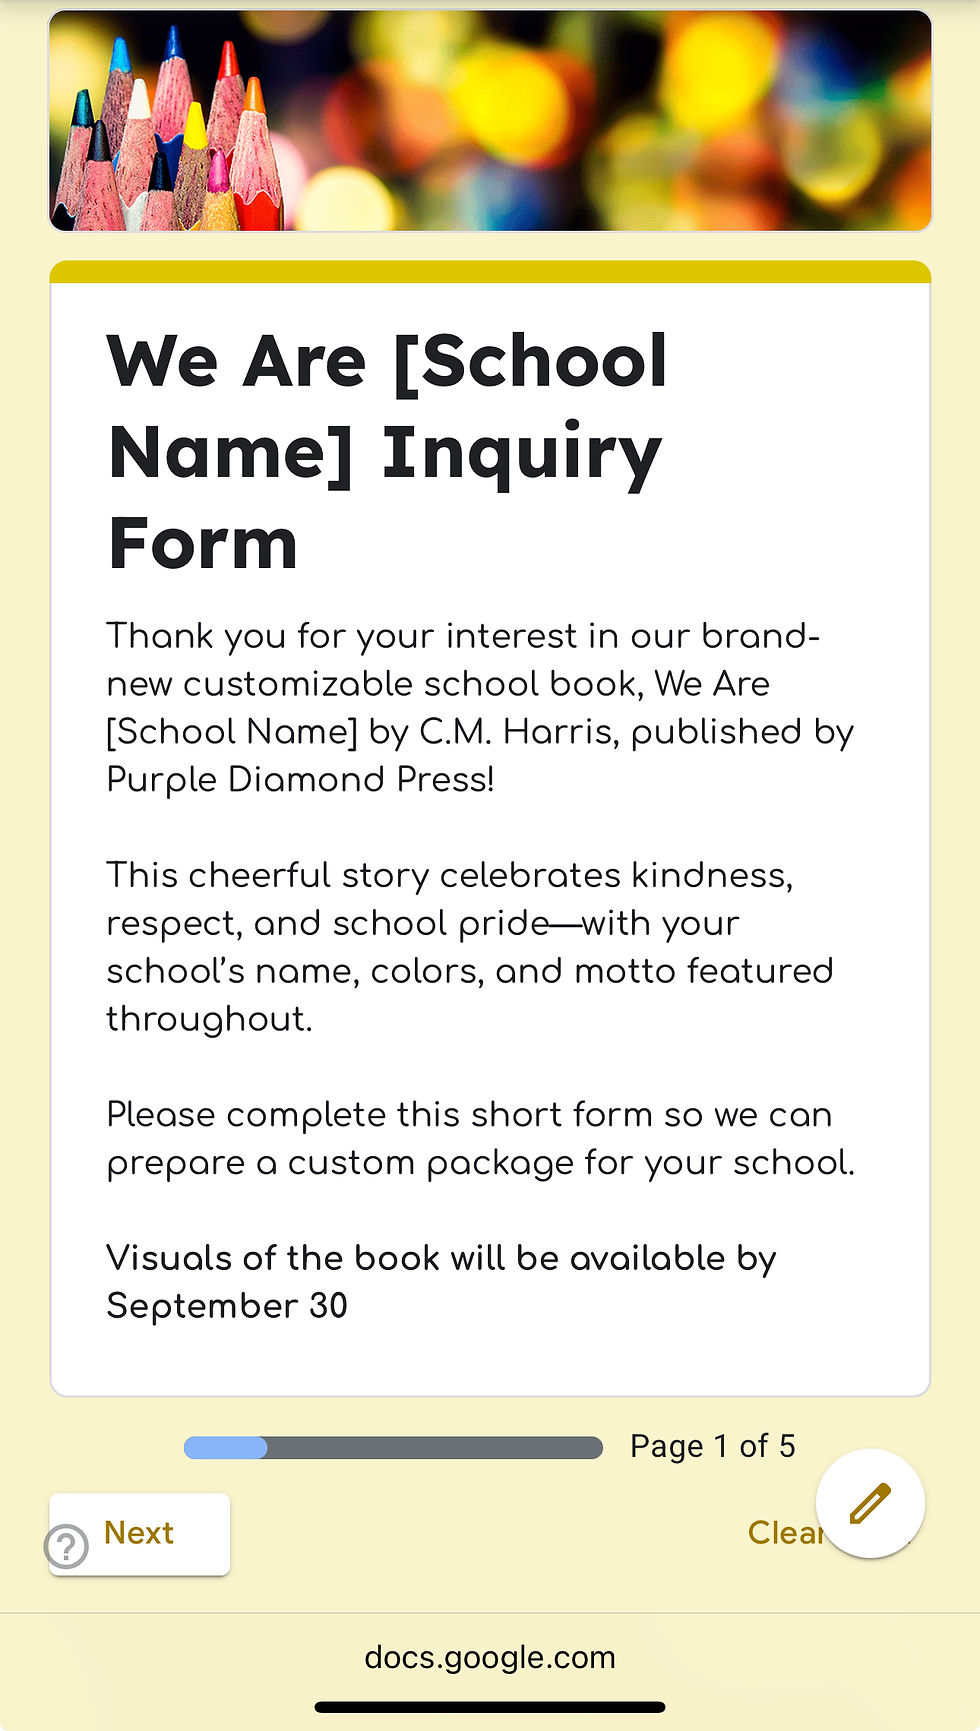The width and height of the screenshot is (980, 1731).
Task: Click the gray unfilled progress bar portion
Action: tap(434, 1447)
